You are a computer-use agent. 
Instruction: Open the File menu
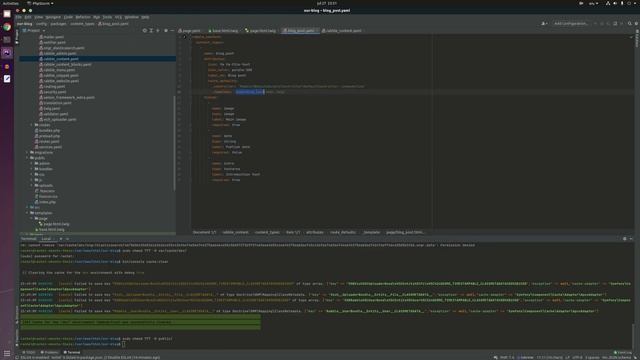click(x=18, y=17)
